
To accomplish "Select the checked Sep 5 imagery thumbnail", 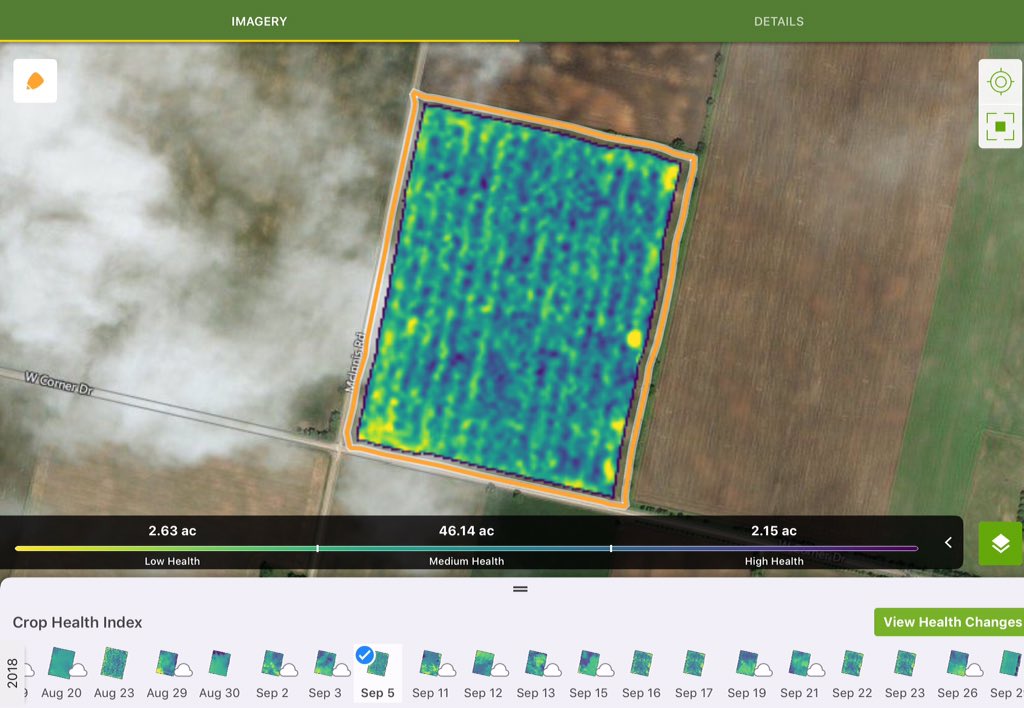I will pyautogui.click(x=377, y=673).
